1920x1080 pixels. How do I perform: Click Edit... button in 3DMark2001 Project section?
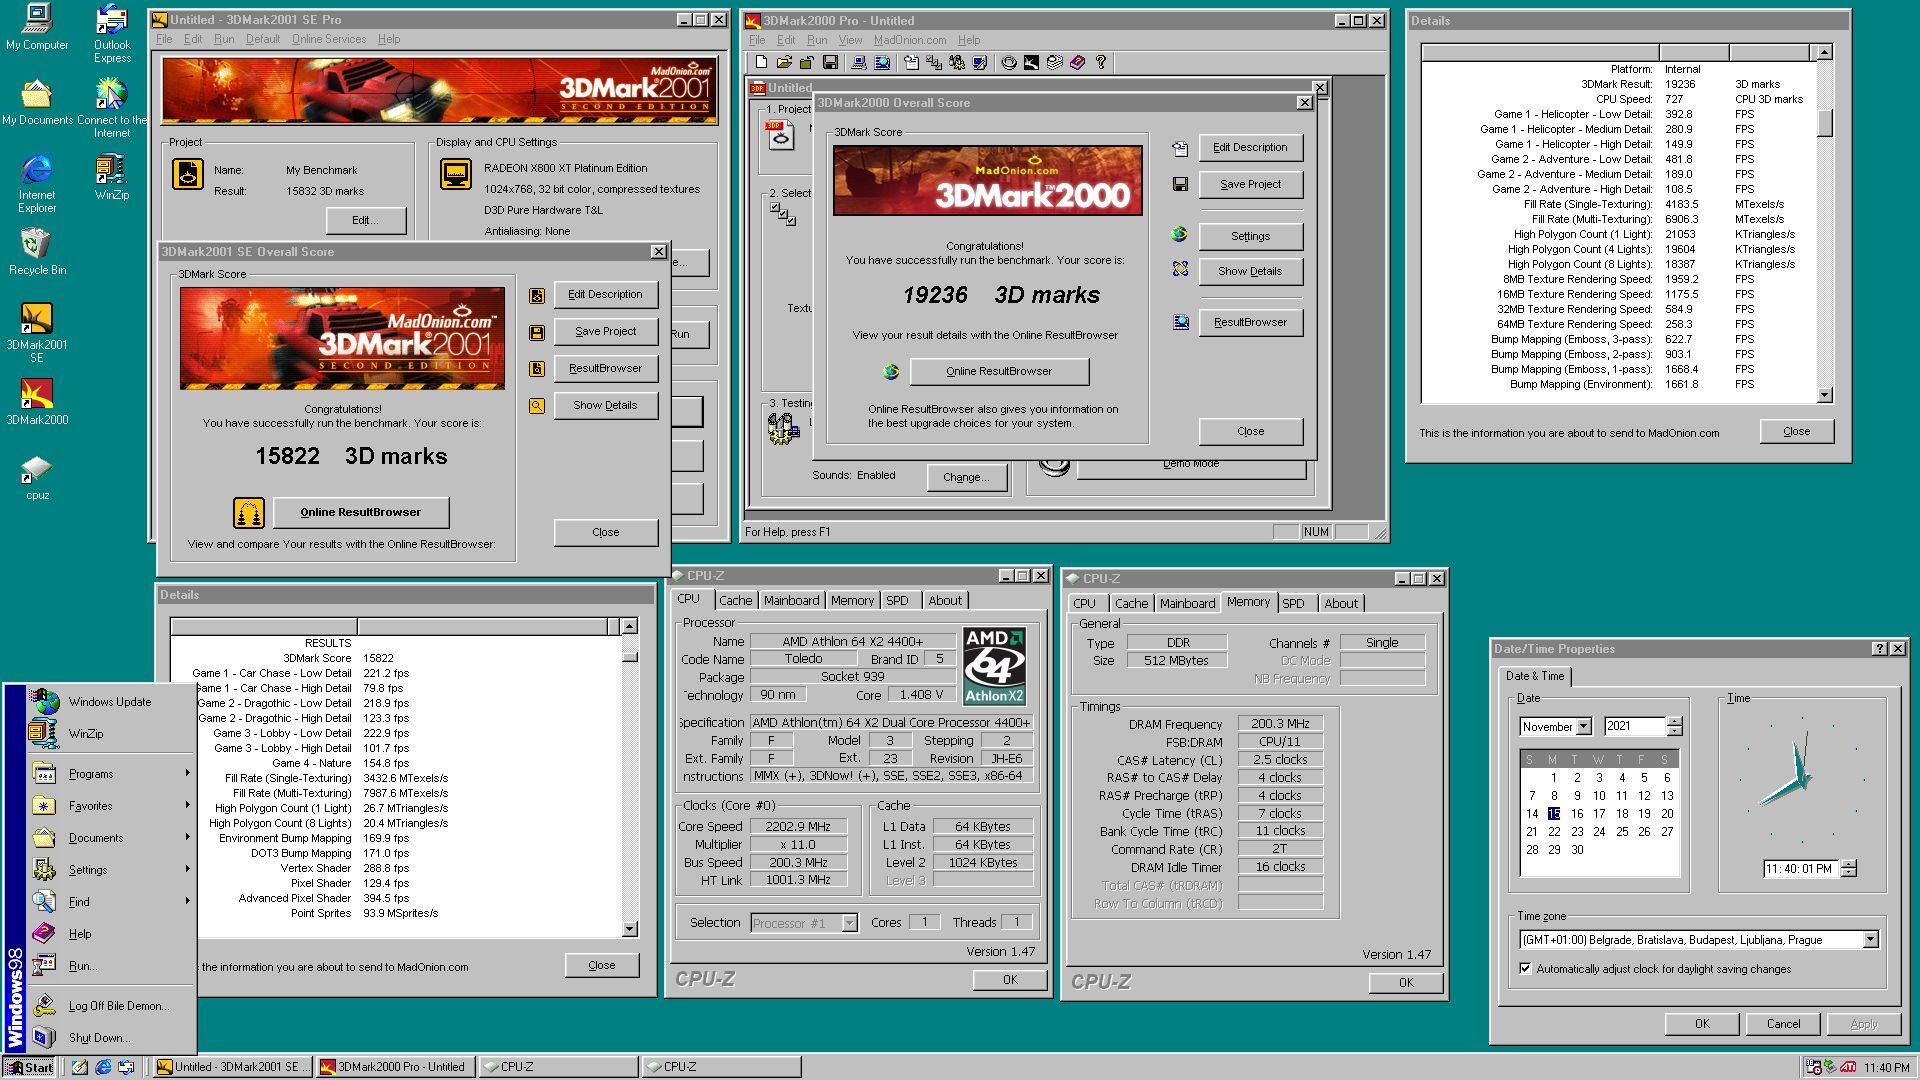point(365,220)
